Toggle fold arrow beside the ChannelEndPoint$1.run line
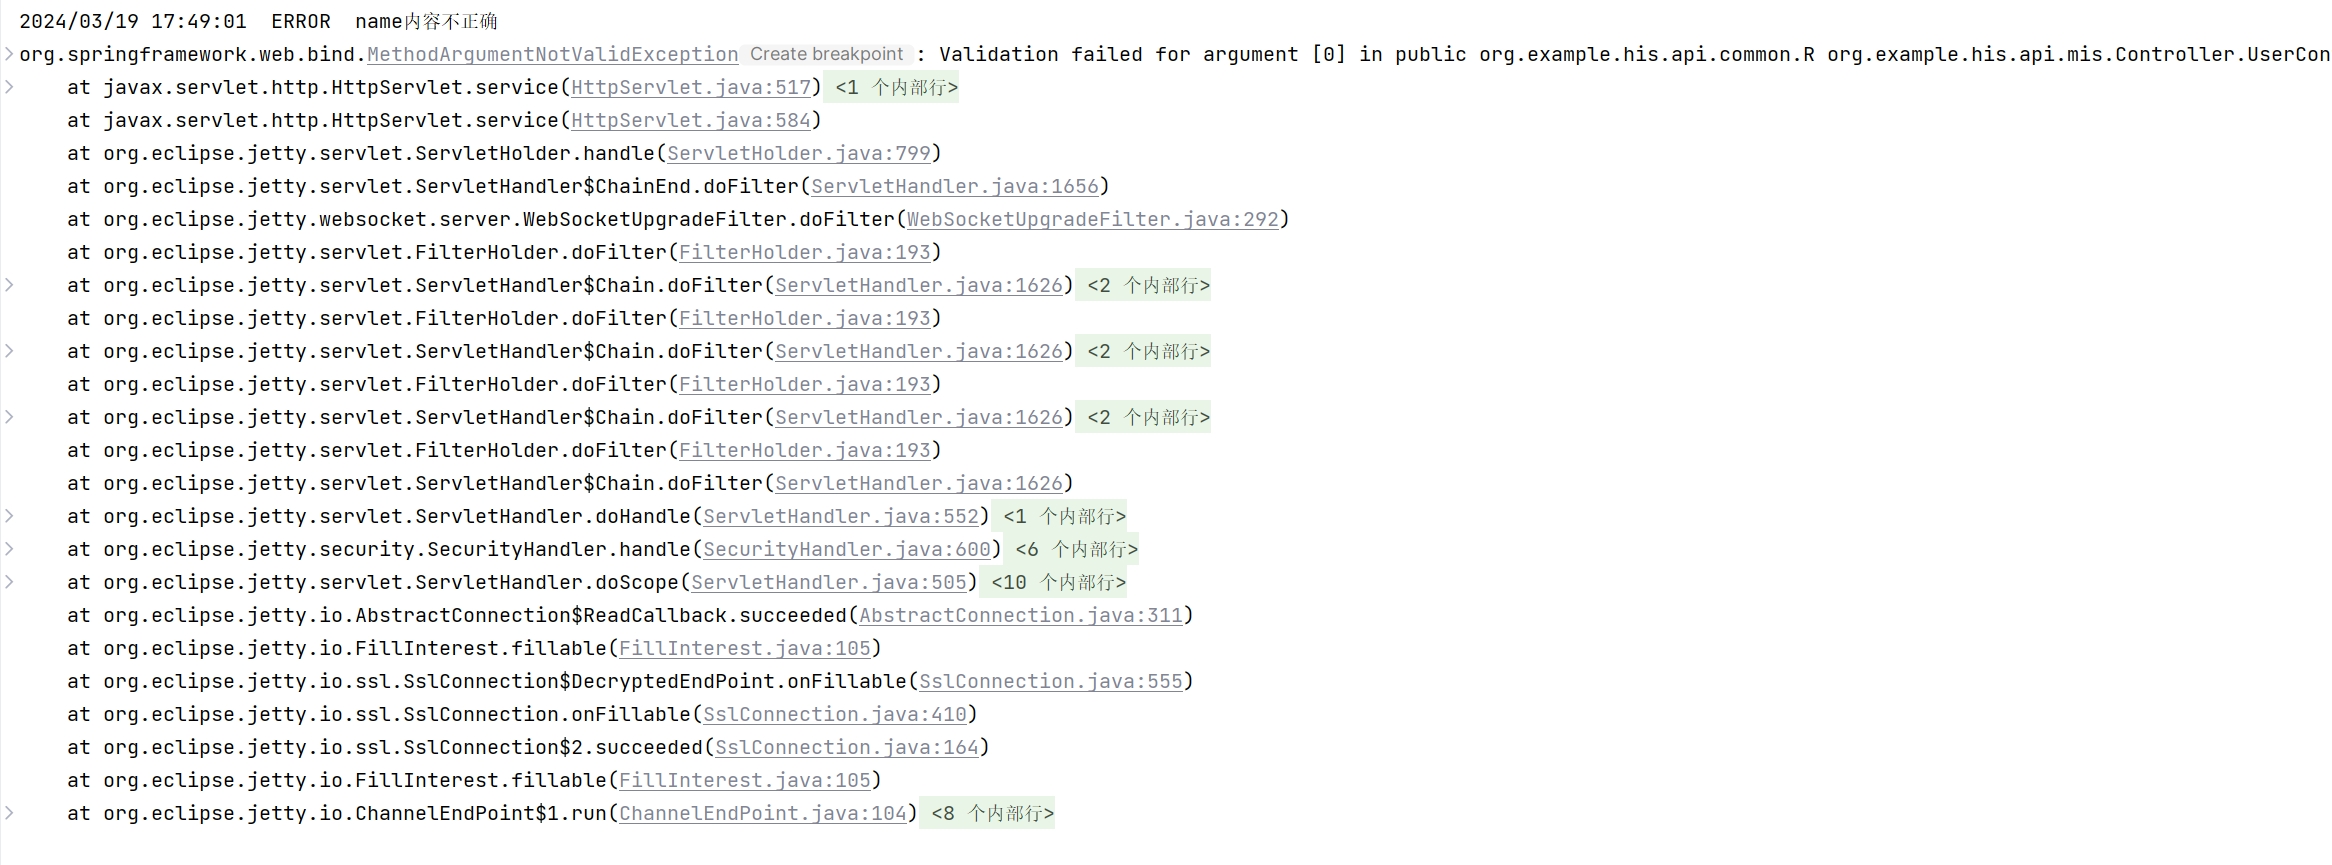Image resolution: width=2332 pixels, height=865 pixels. point(9,813)
